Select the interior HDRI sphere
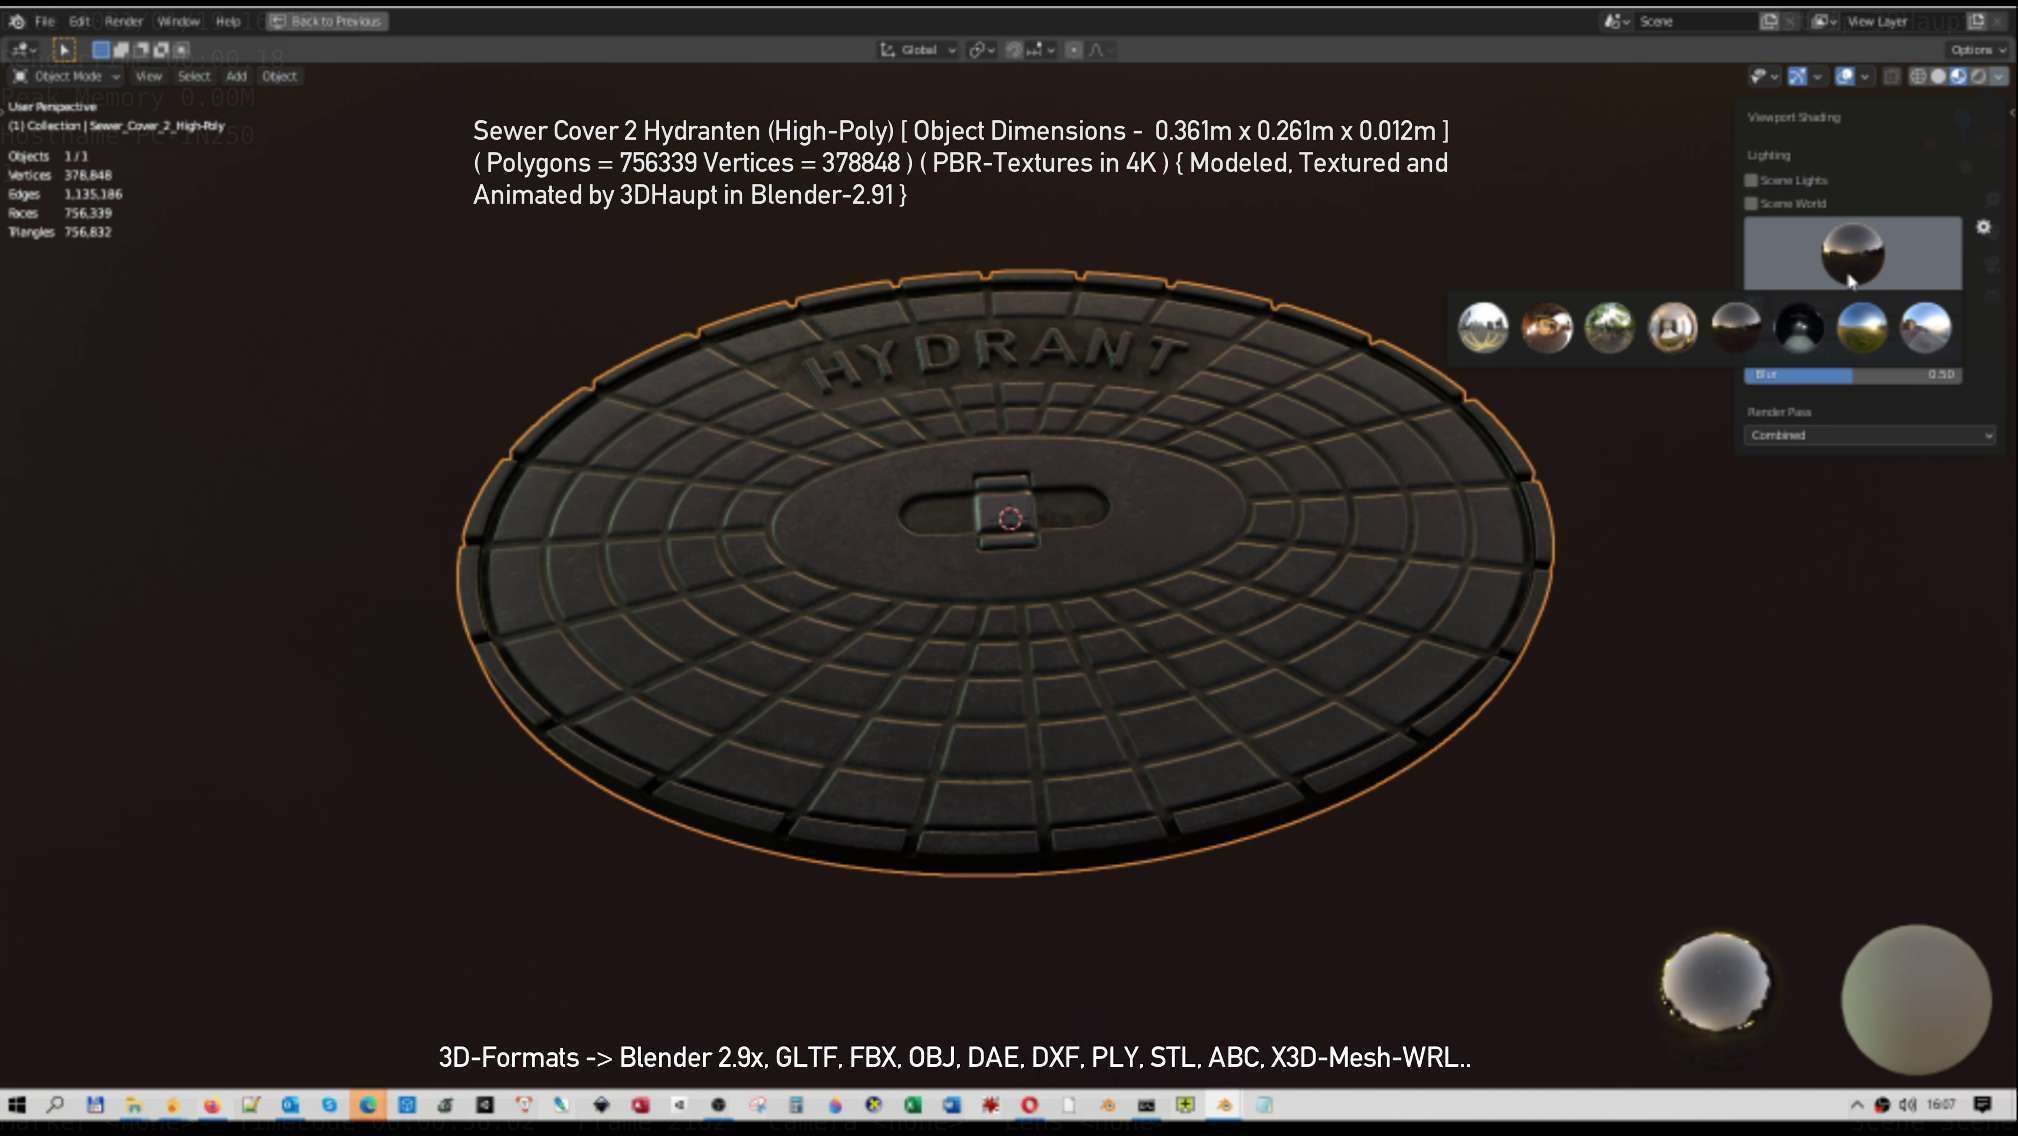2018x1136 pixels. 1673,327
